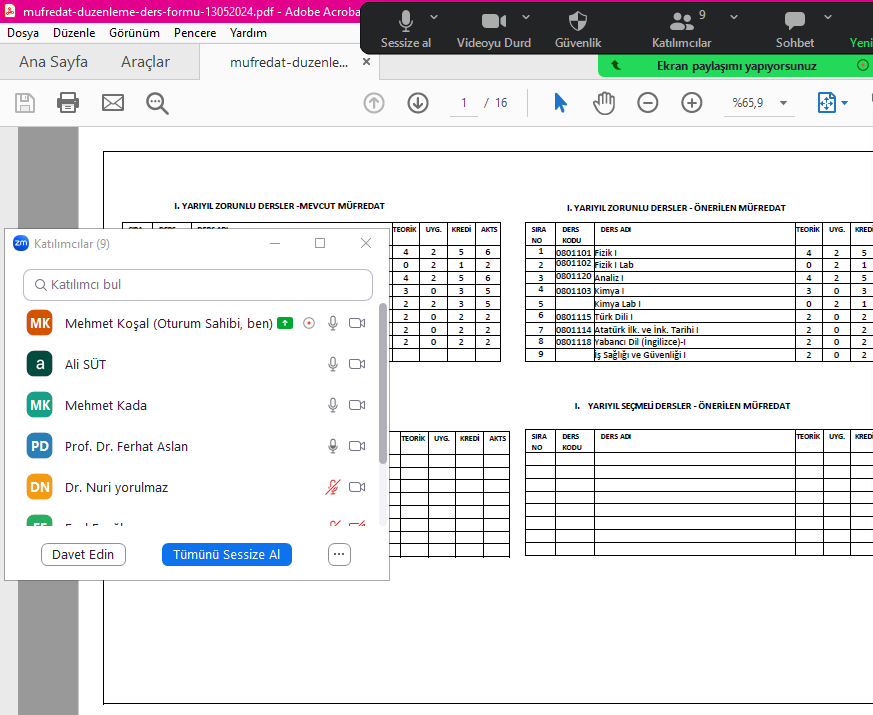This screenshot has width=873, height=715.
Task: Click the Davet Edin button
Action: pos(83,554)
